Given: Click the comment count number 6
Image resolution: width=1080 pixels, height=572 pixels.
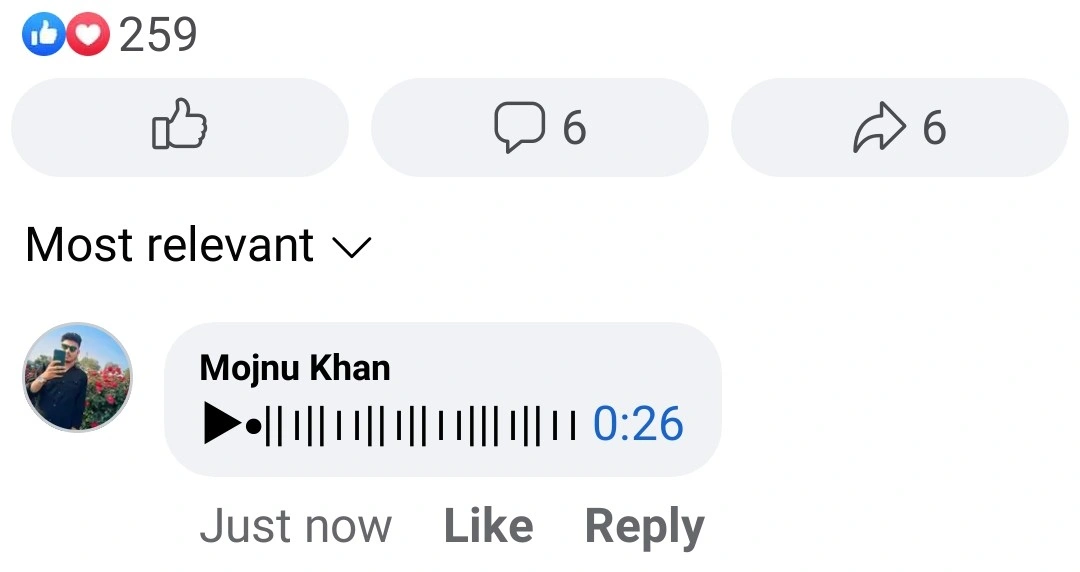Looking at the screenshot, I should tap(574, 128).
